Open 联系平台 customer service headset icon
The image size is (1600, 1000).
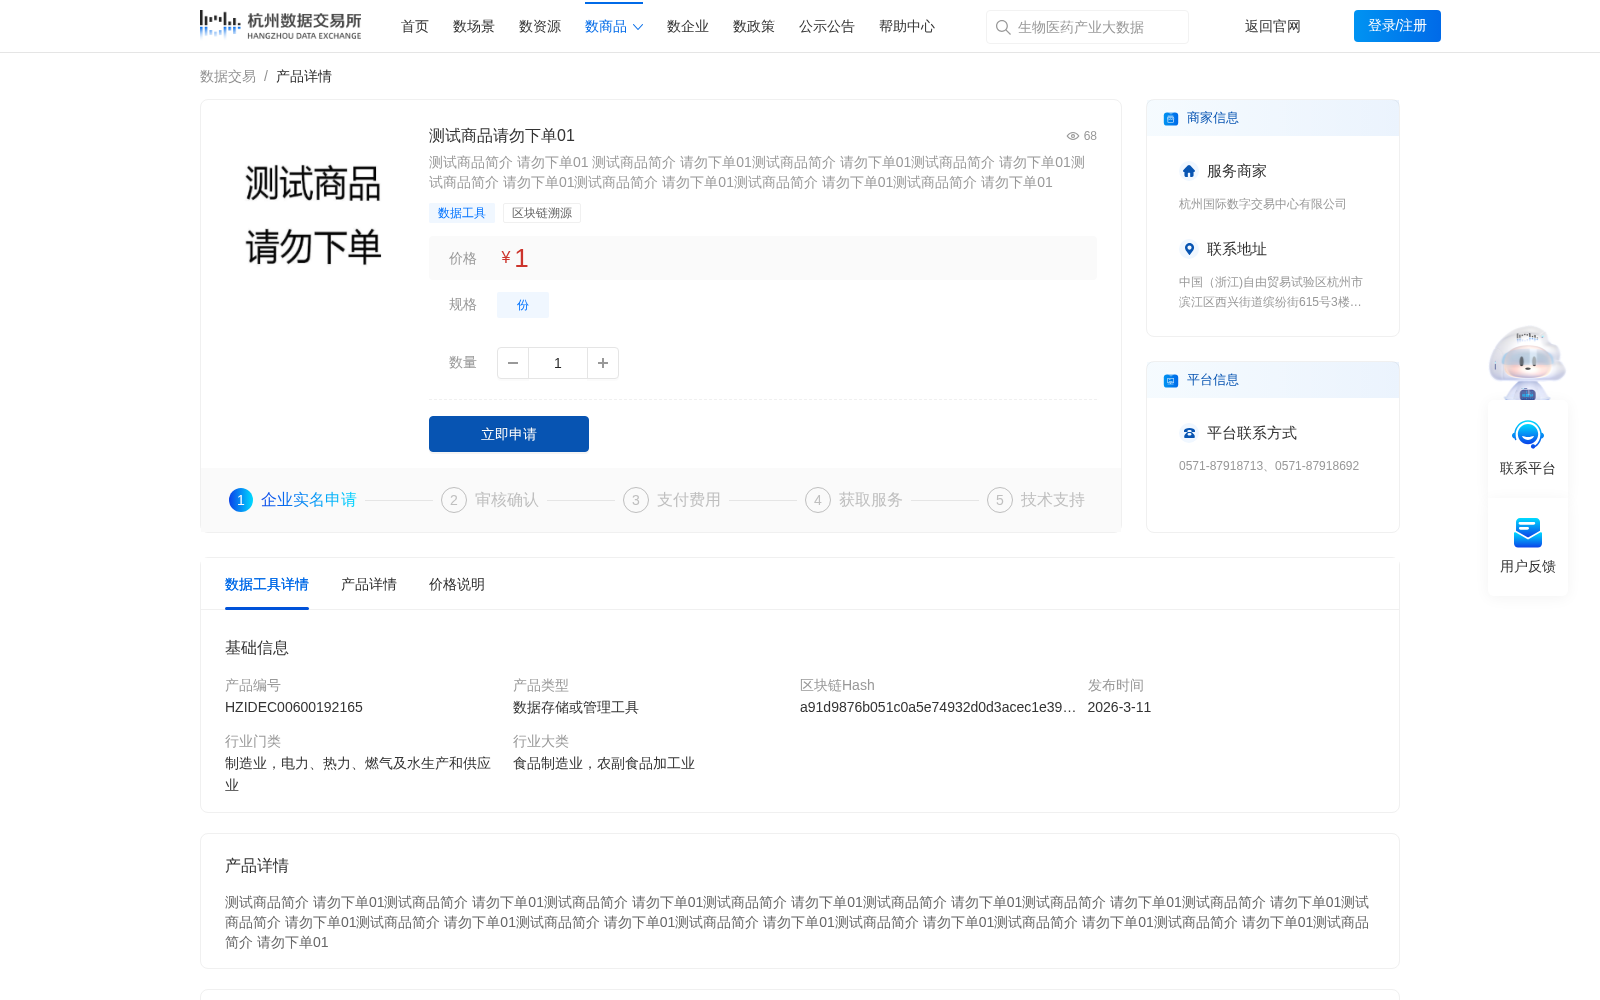1528,435
